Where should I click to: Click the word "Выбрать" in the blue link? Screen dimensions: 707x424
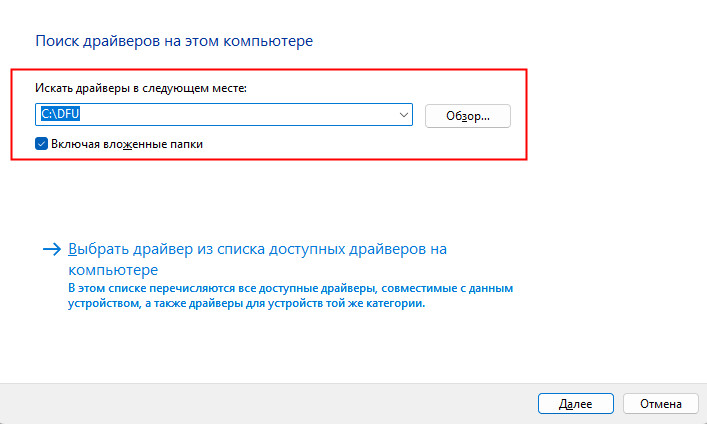pyautogui.click(x=98, y=249)
